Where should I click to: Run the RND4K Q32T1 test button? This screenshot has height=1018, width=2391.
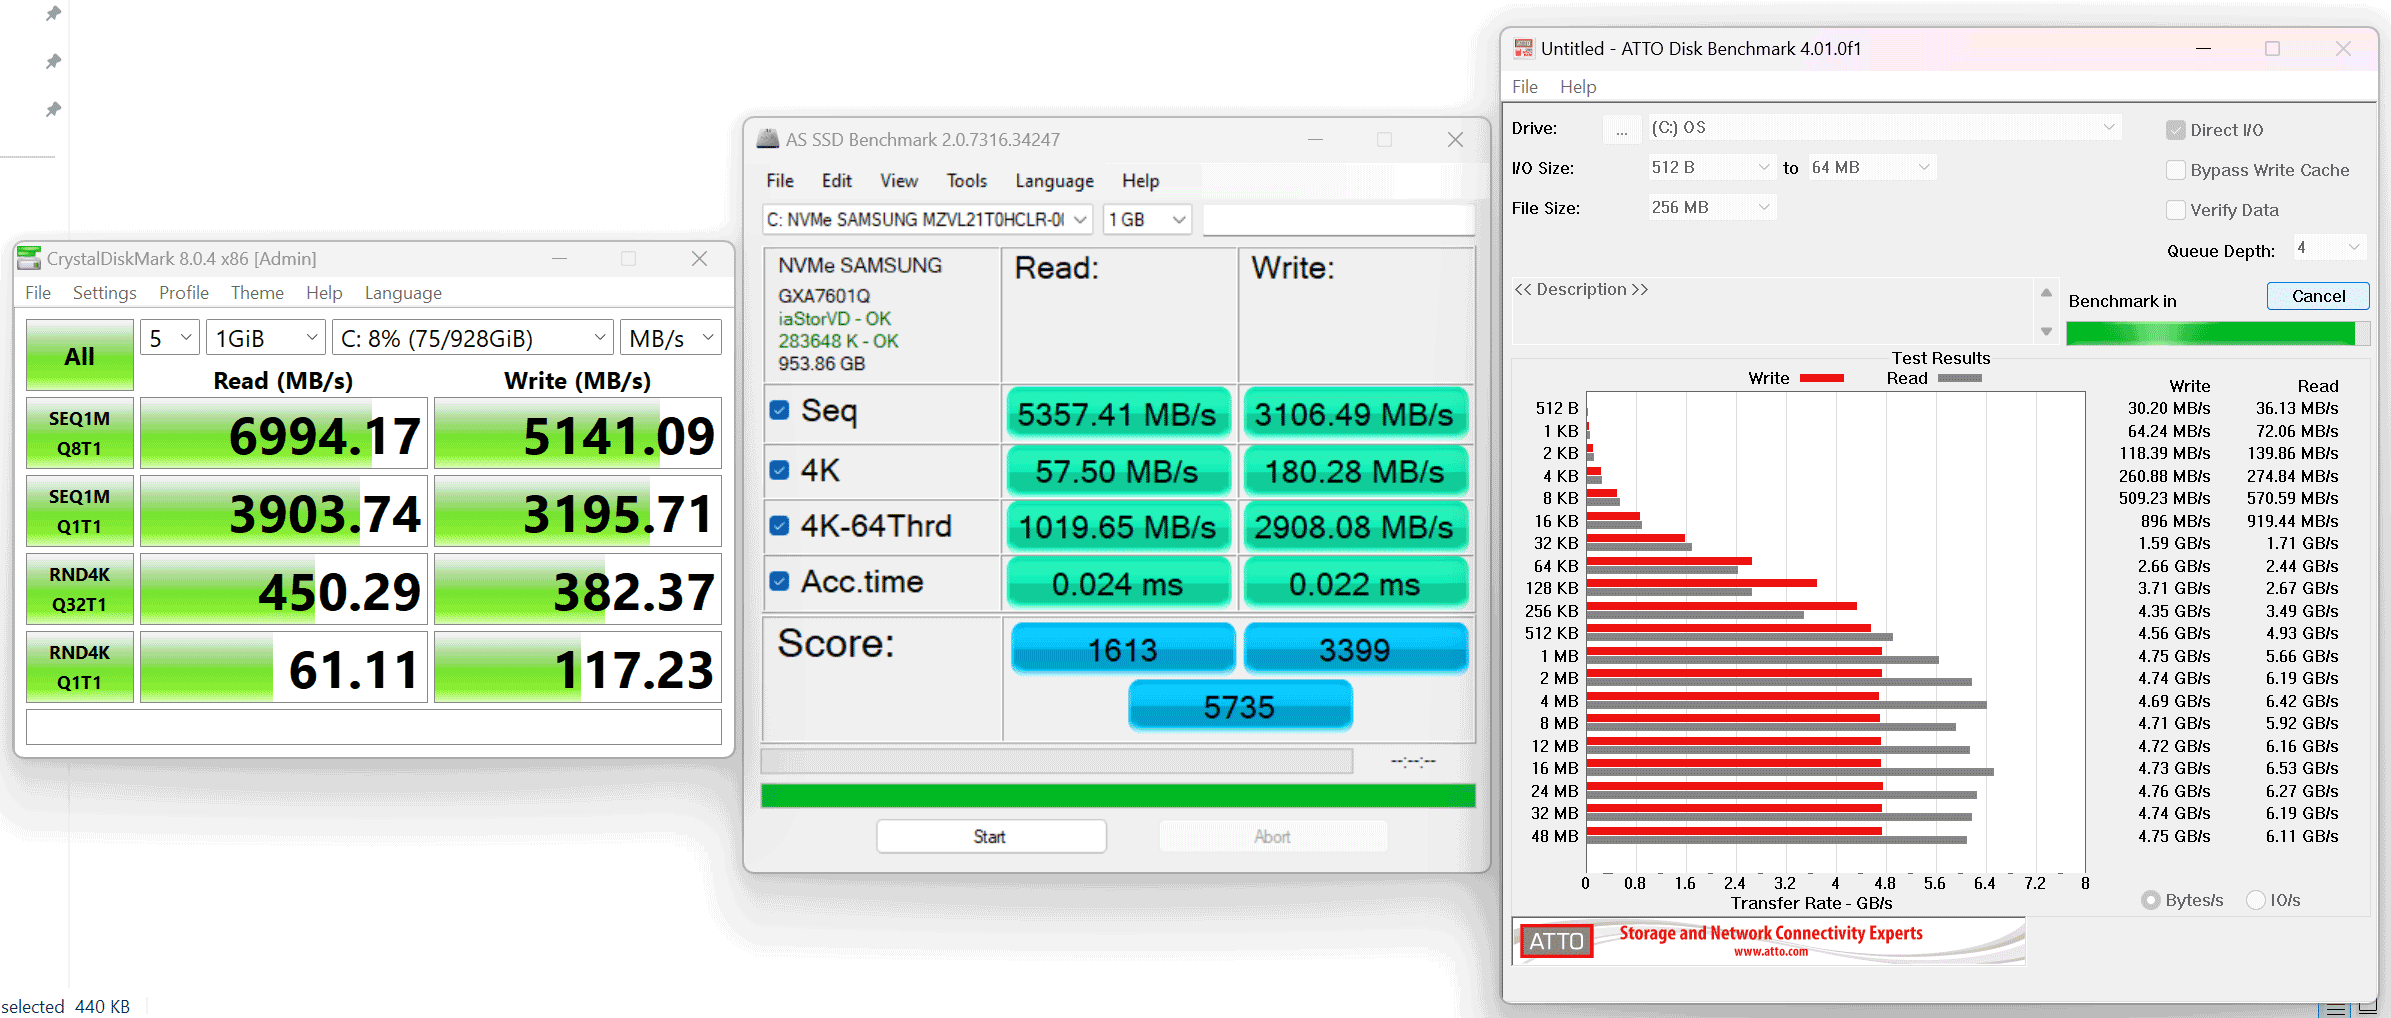[80, 589]
